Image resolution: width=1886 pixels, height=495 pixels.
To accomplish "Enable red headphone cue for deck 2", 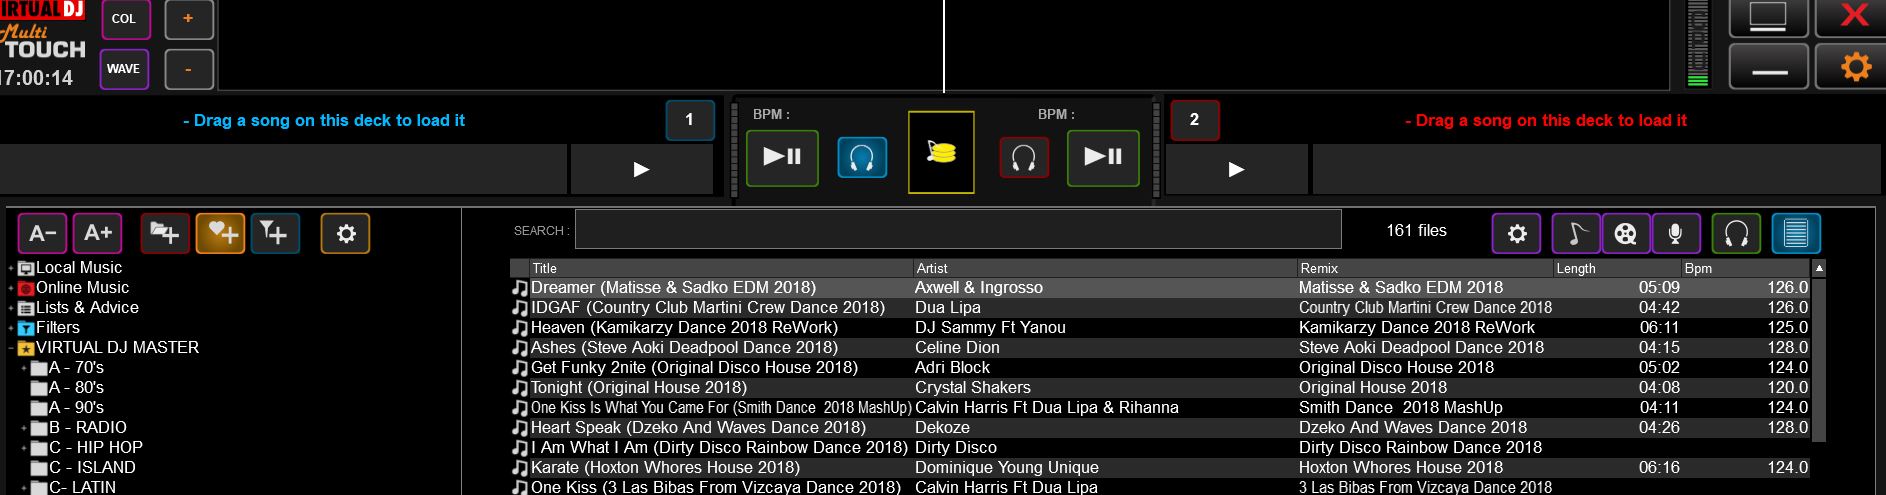I will tap(1024, 158).
